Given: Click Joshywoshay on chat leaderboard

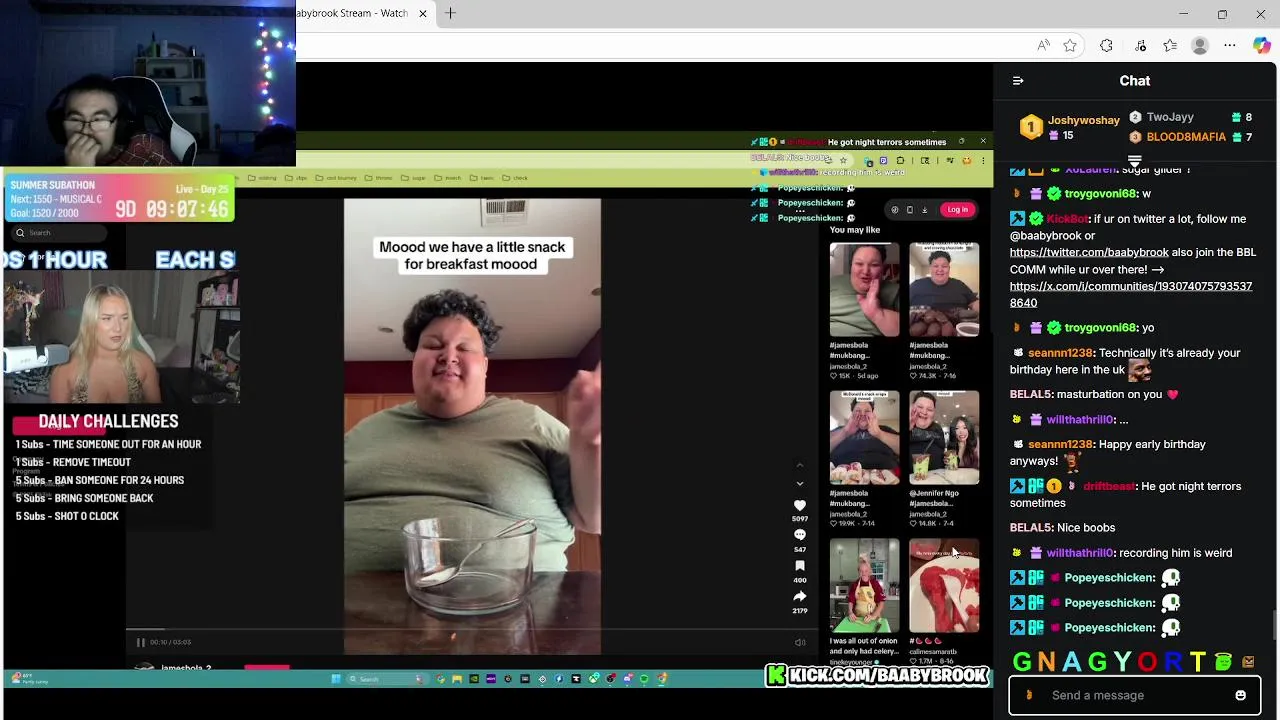Looking at the screenshot, I should coord(1083,120).
